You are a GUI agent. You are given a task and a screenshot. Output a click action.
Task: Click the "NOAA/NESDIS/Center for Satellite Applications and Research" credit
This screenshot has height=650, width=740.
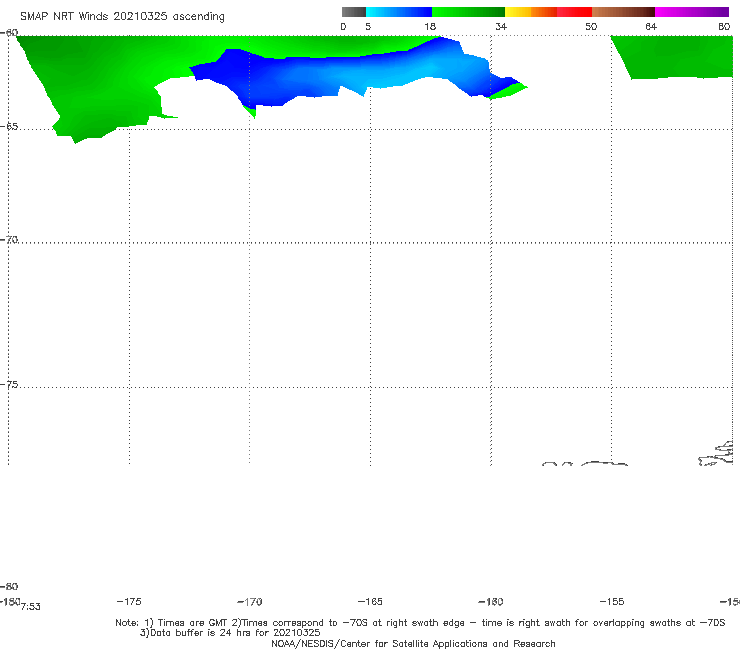[413, 643]
